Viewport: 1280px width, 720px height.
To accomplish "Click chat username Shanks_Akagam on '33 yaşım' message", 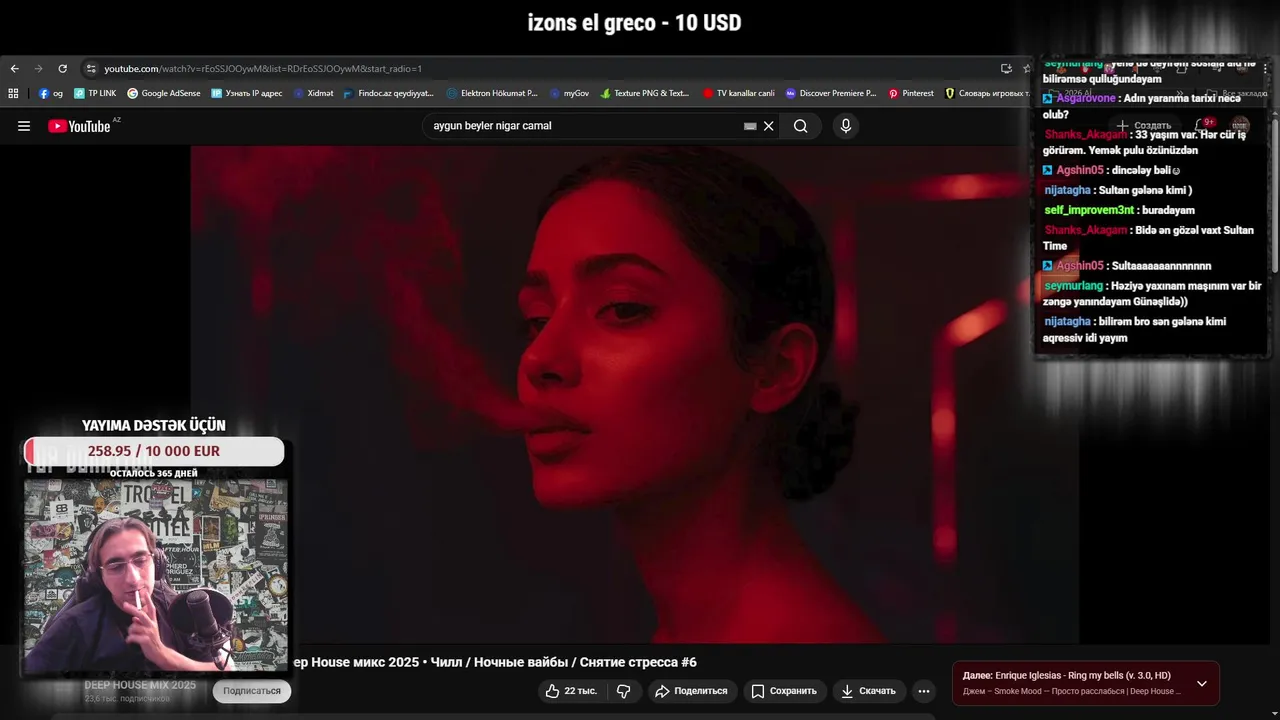I will click(1086, 134).
